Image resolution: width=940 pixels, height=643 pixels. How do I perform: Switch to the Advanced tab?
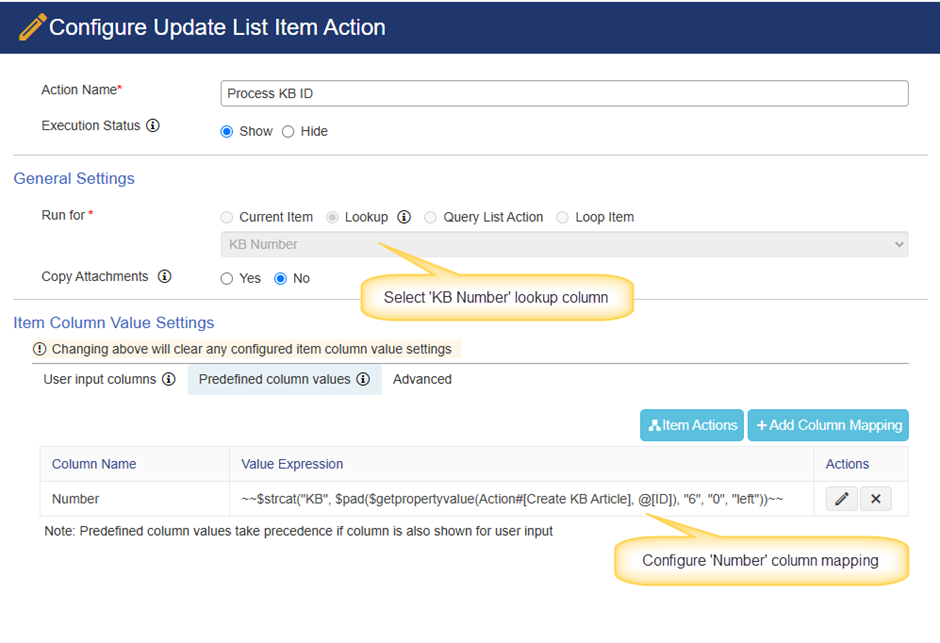[x=422, y=379]
